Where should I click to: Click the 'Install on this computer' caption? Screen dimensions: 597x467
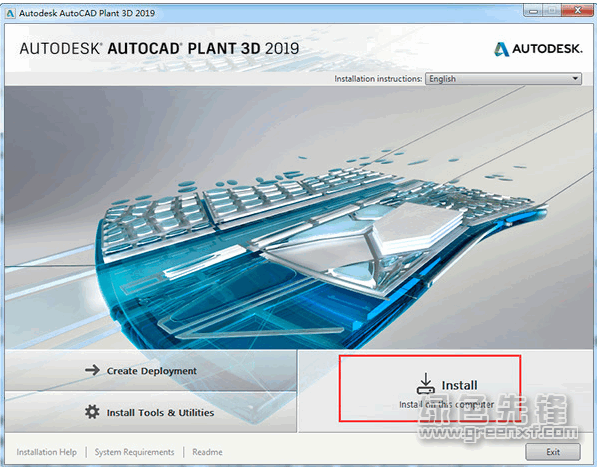click(446, 404)
